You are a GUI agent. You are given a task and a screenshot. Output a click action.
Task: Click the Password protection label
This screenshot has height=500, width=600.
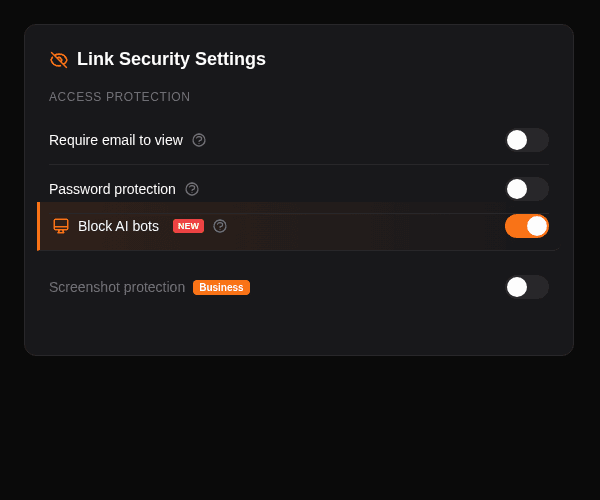point(112,189)
